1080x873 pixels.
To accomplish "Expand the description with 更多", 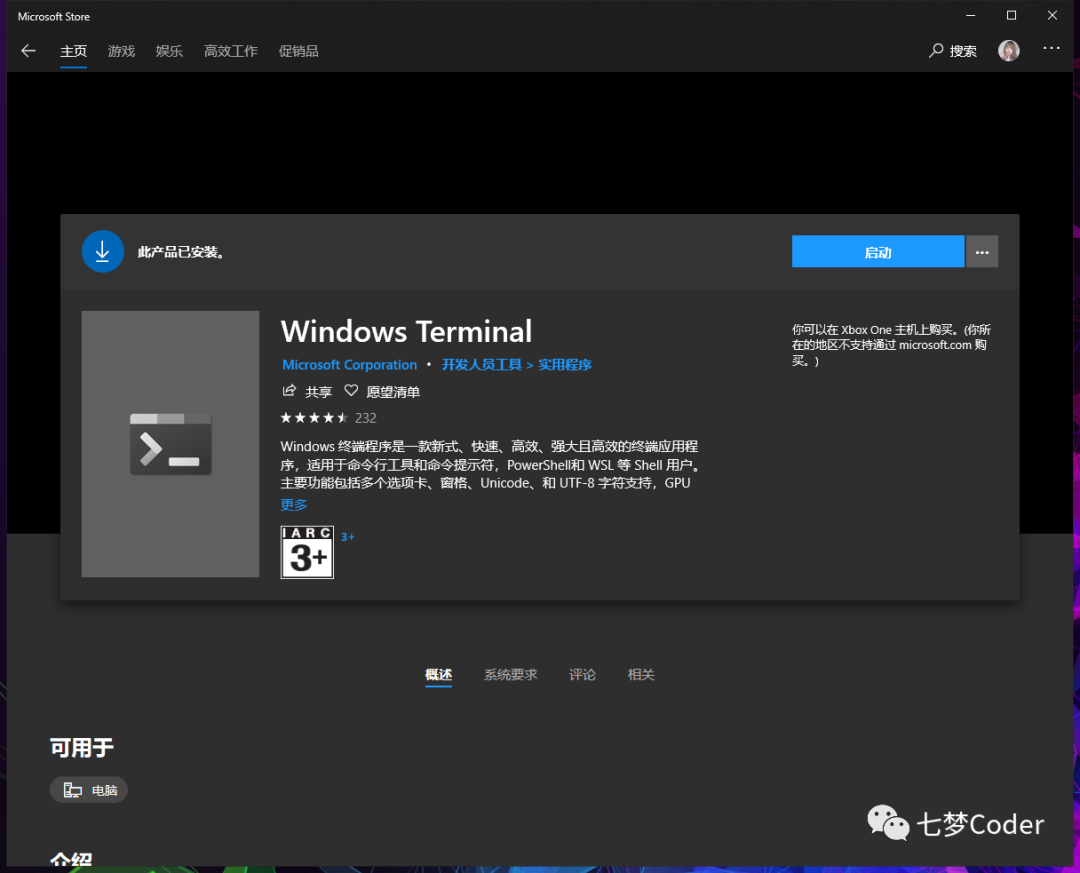I will click(x=293, y=504).
